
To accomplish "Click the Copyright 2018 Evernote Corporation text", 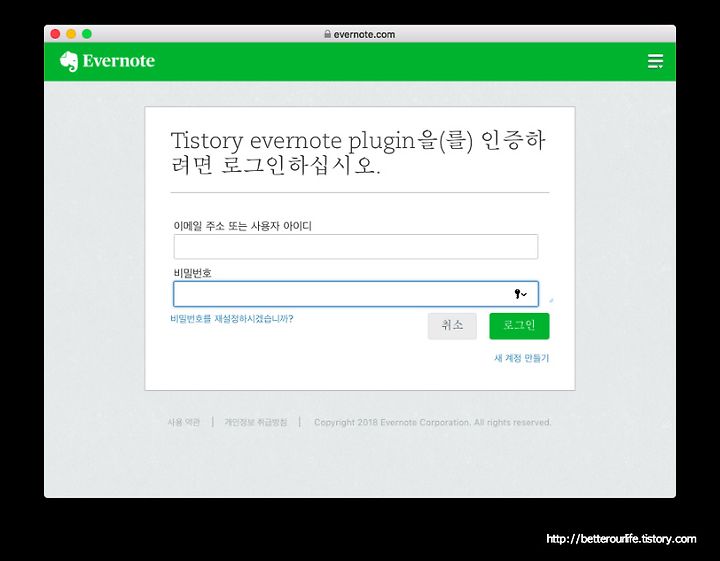I will (433, 422).
